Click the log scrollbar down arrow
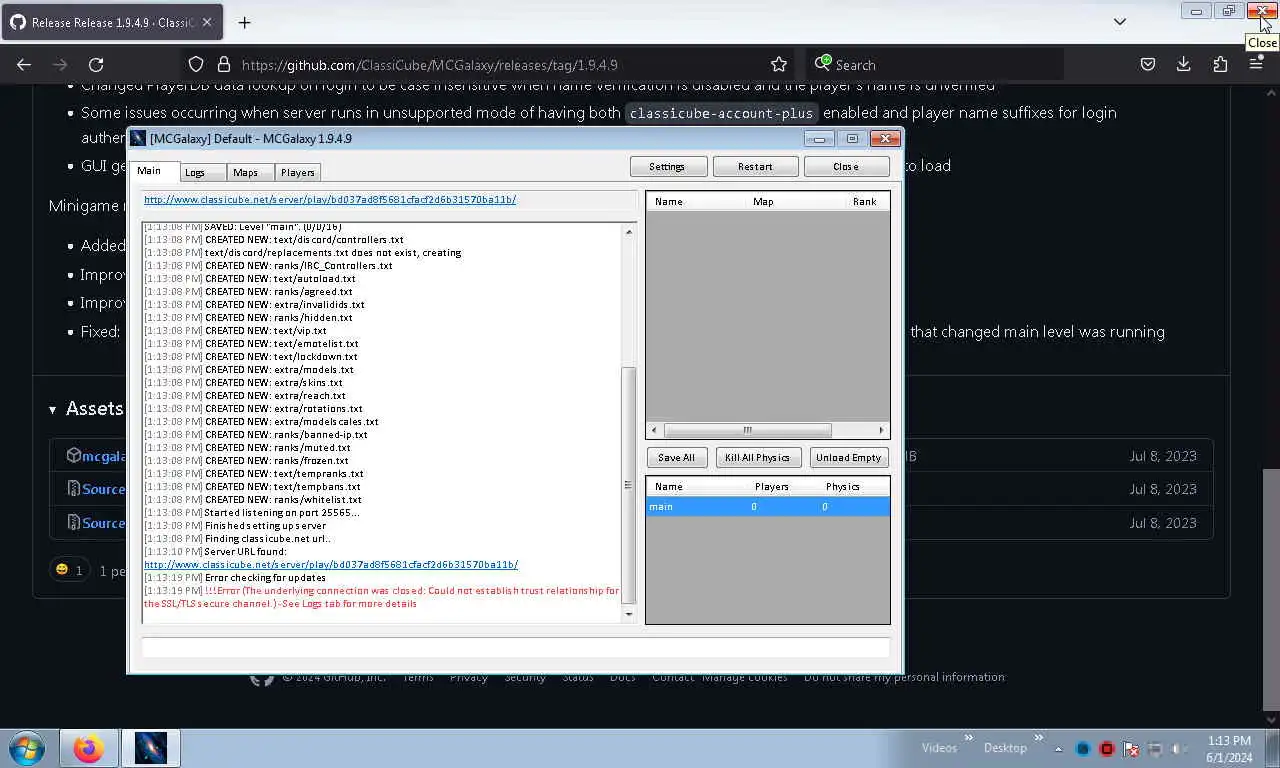The height and width of the screenshot is (768, 1280). pyautogui.click(x=629, y=614)
